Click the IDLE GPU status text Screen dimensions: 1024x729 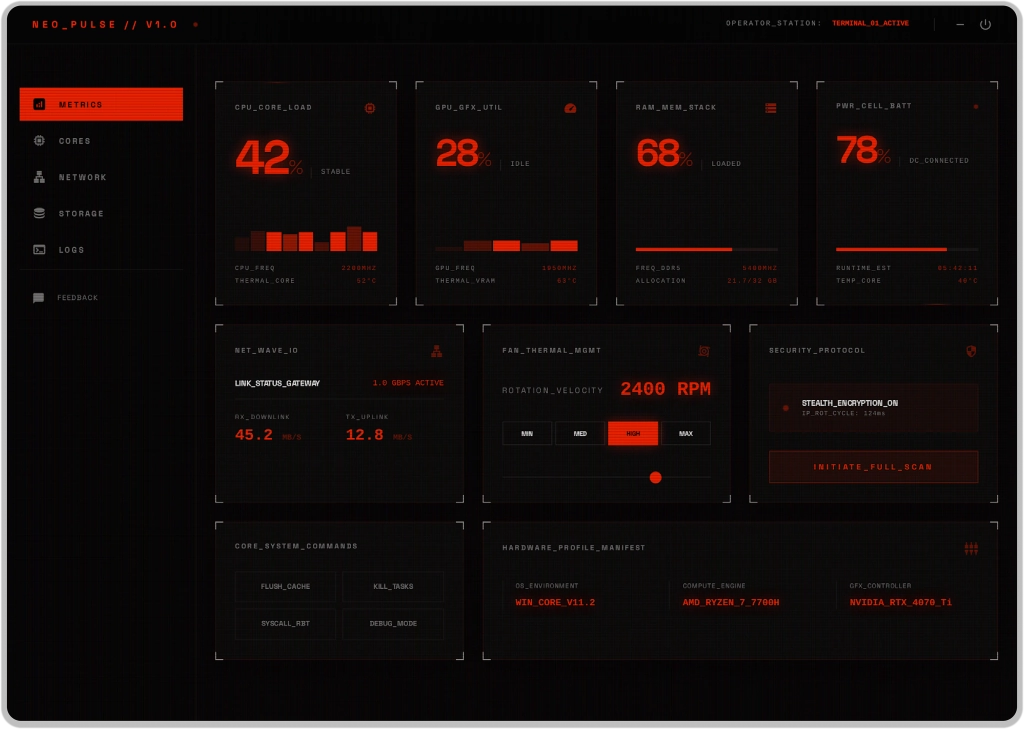click(520, 164)
